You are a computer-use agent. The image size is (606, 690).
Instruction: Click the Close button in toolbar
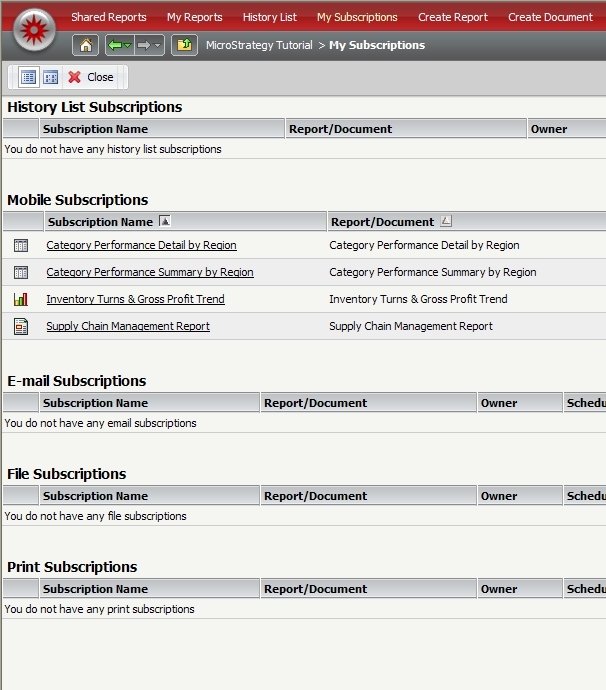point(90,77)
